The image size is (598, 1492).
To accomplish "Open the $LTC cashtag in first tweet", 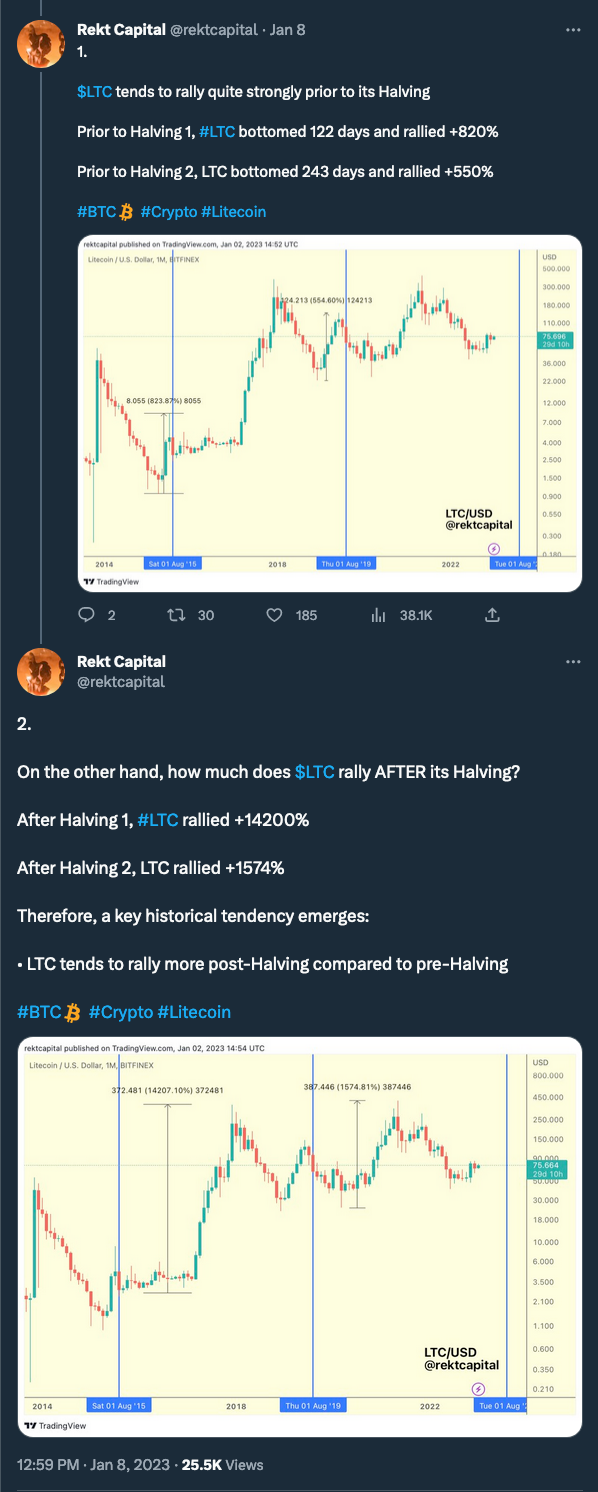I will pos(94,92).
